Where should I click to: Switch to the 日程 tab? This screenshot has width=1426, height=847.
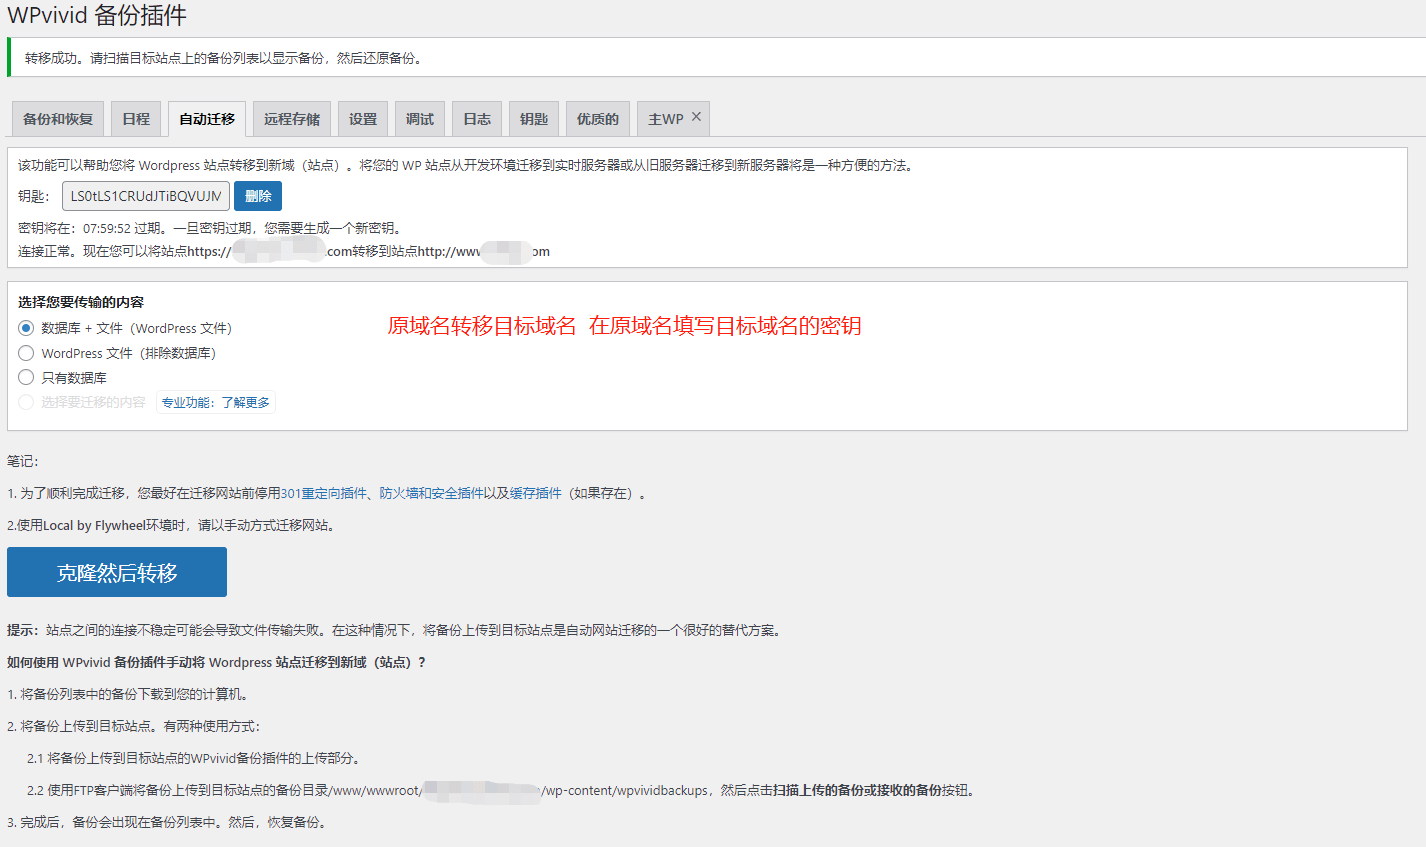136,119
